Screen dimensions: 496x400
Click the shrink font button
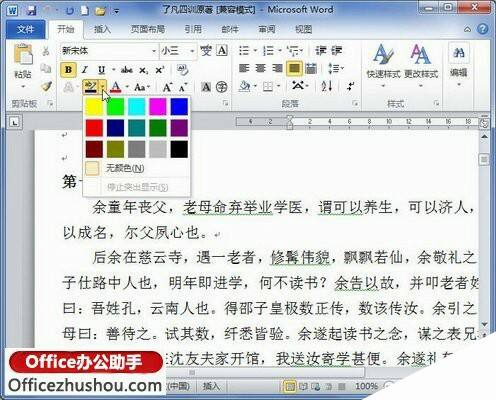pyautogui.click(x=183, y=88)
